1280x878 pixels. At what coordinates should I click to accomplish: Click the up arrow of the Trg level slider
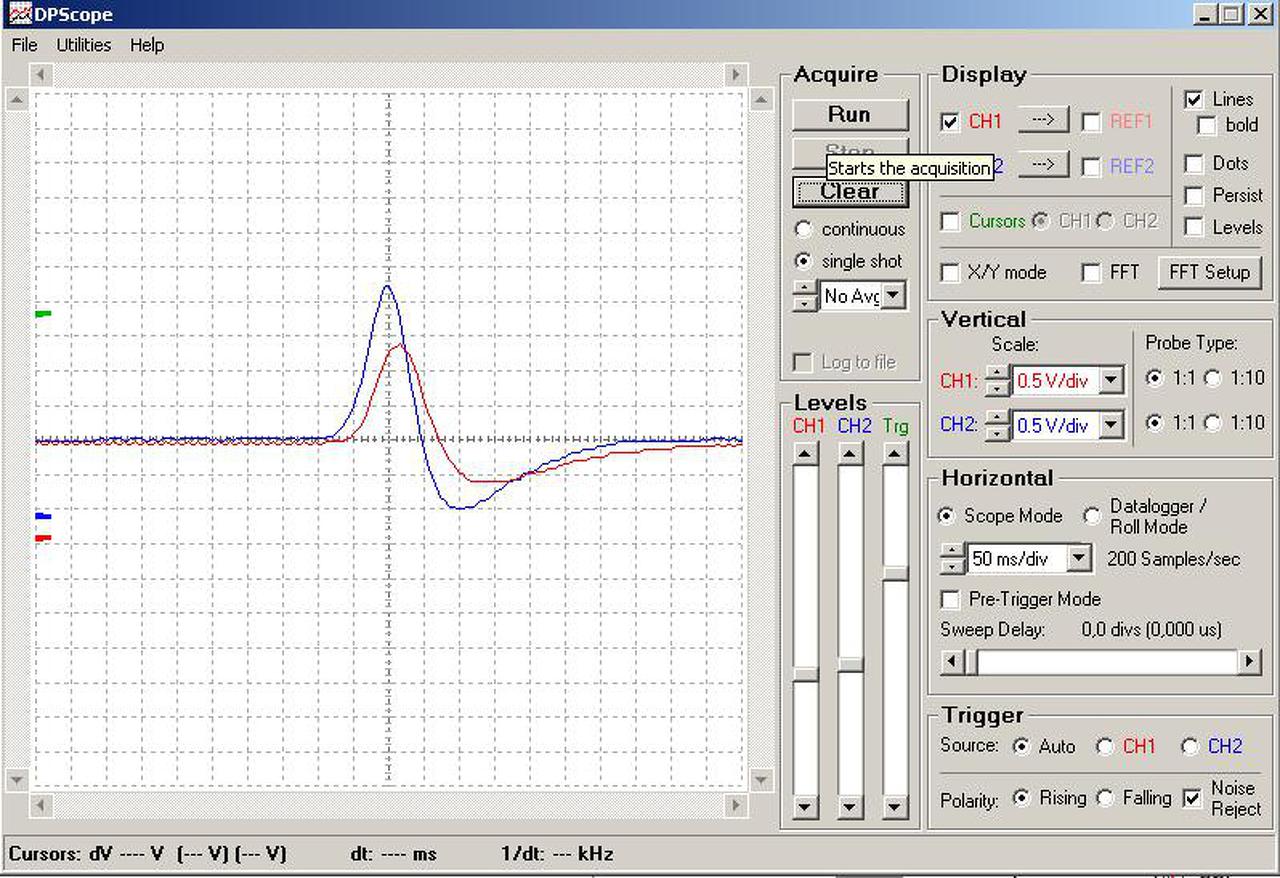pos(896,454)
